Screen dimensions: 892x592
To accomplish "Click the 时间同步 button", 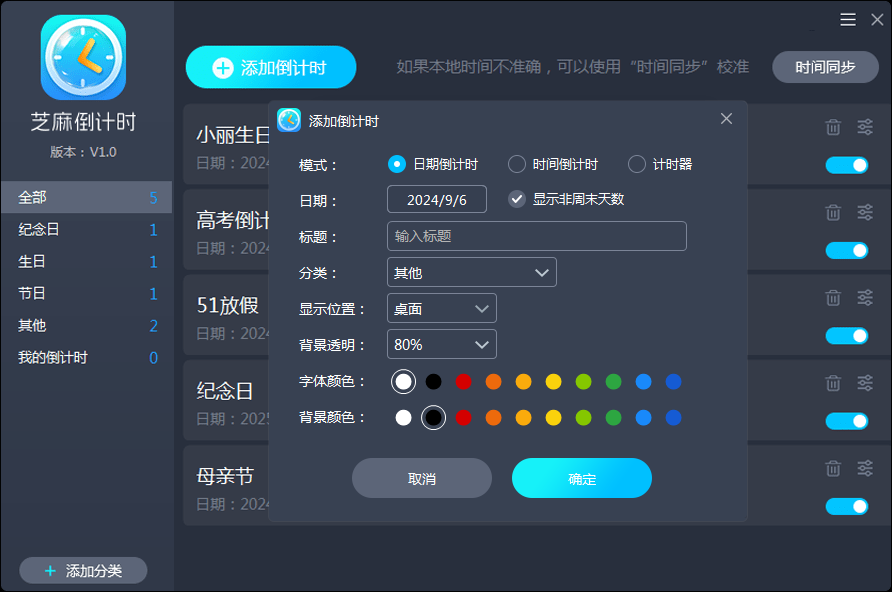I will [825, 67].
